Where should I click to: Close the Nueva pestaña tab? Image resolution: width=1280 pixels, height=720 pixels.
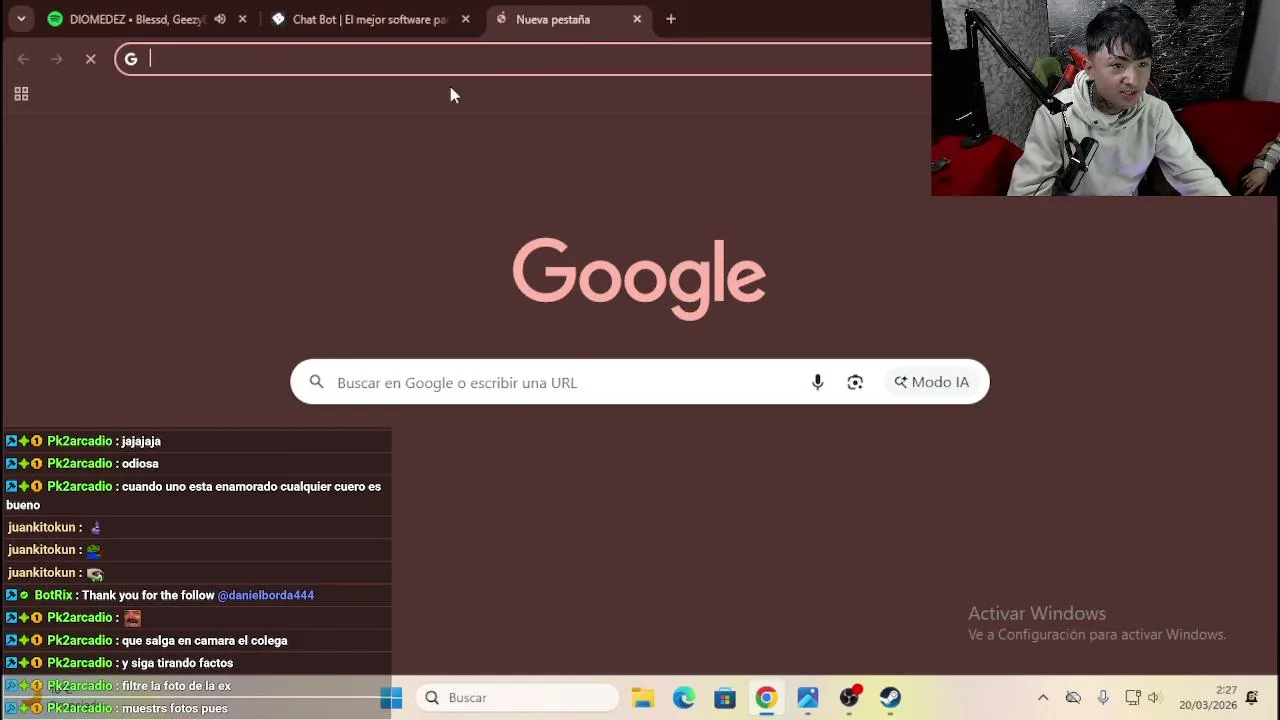click(x=637, y=19)
